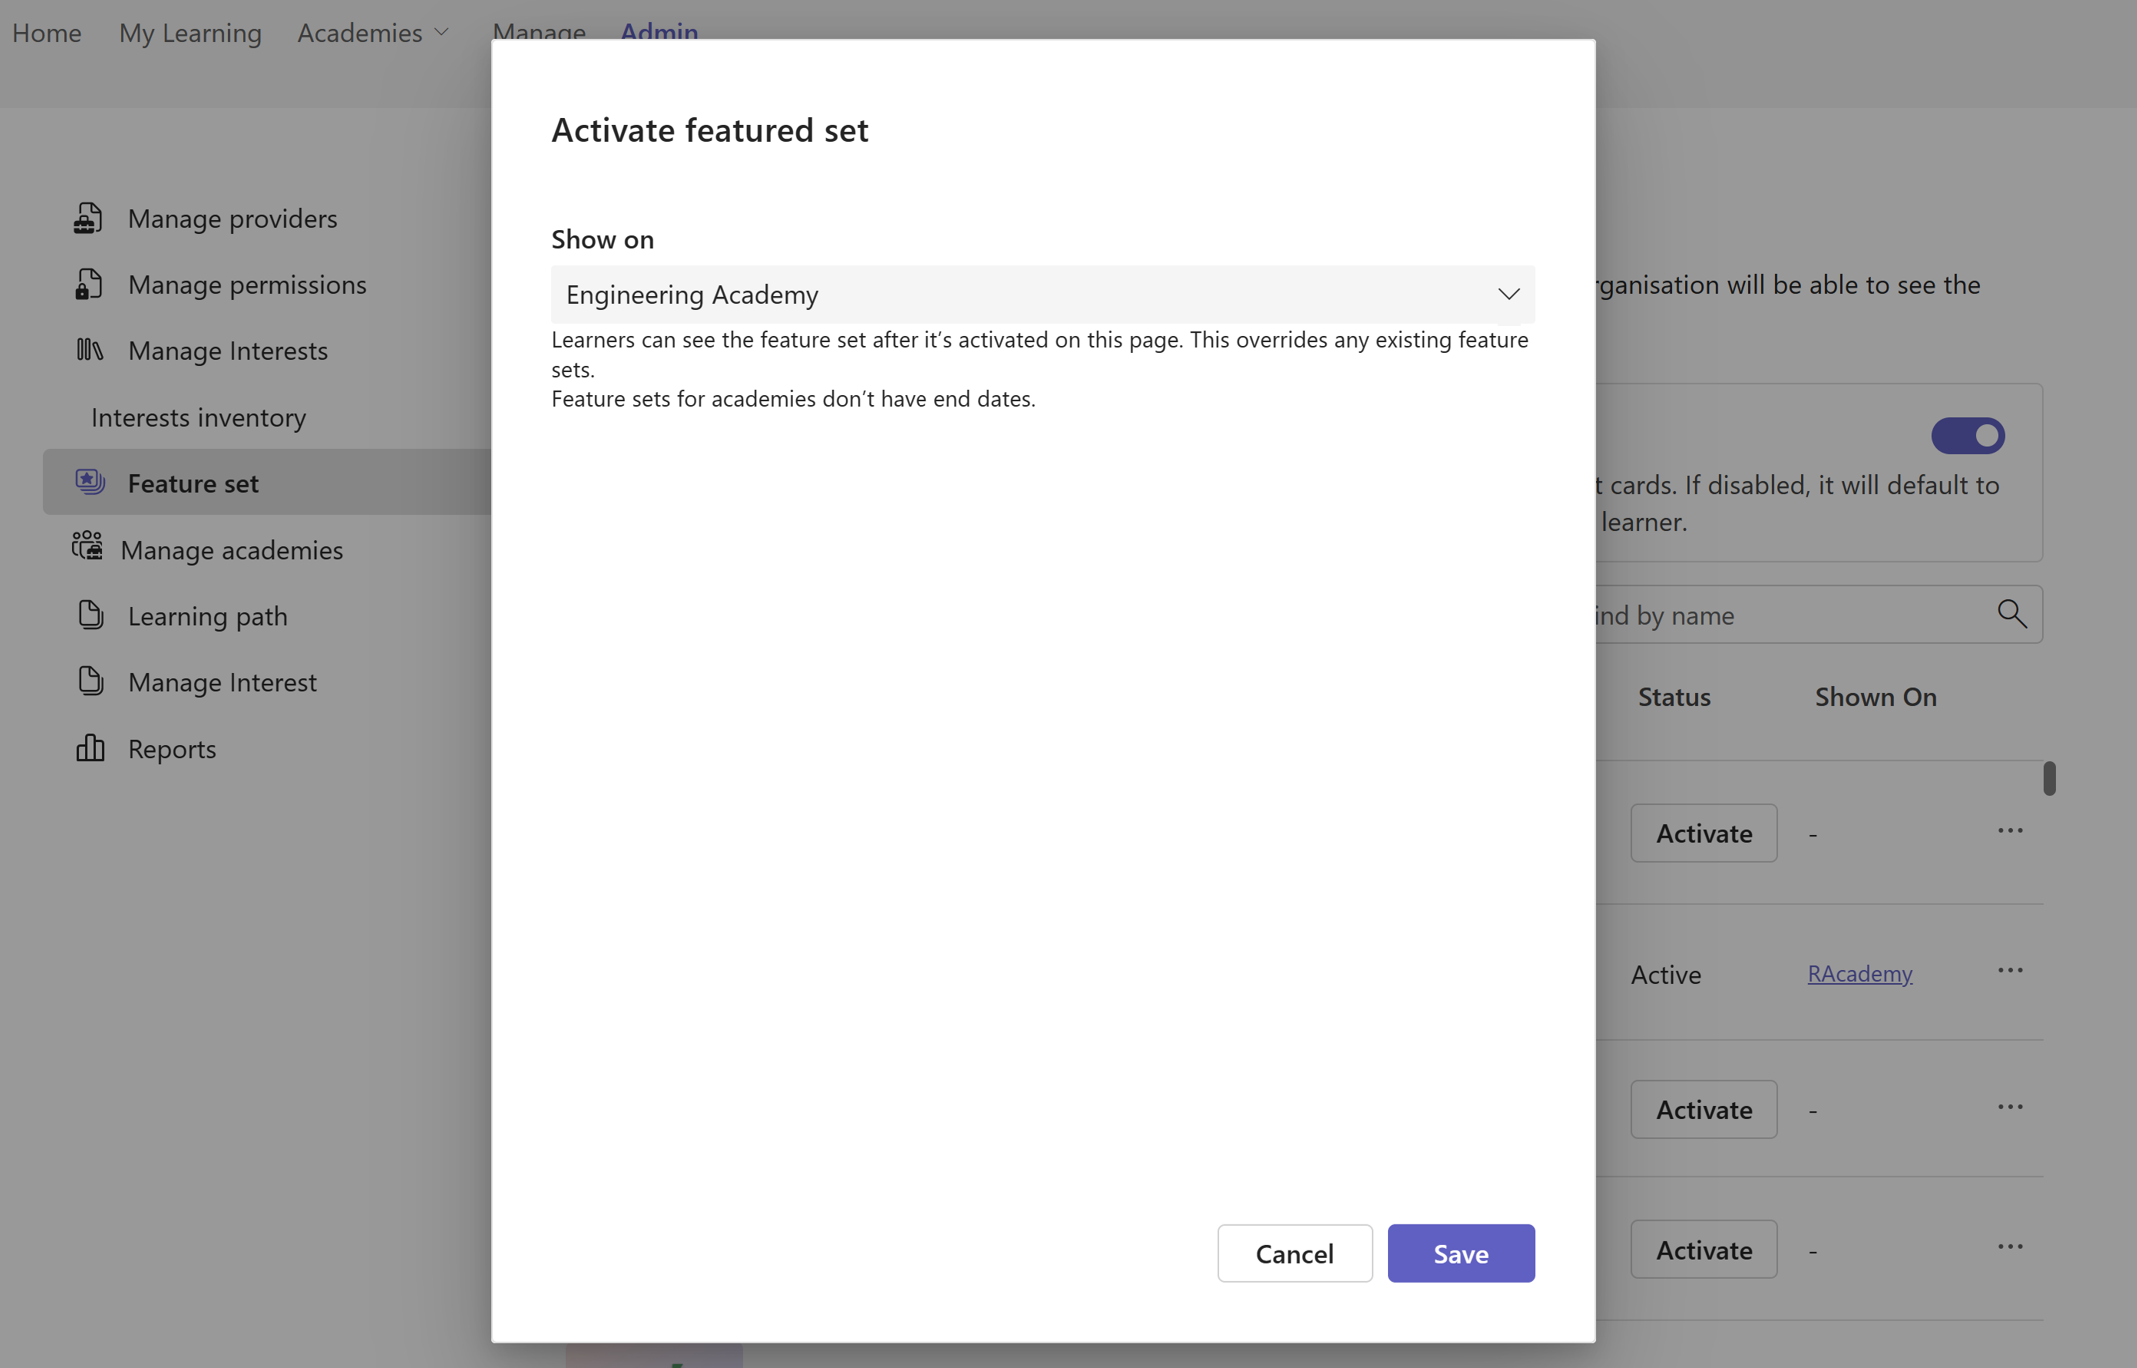
Task: Click Cancel to dismiss the dialog
Action: pos(1294,1253)
